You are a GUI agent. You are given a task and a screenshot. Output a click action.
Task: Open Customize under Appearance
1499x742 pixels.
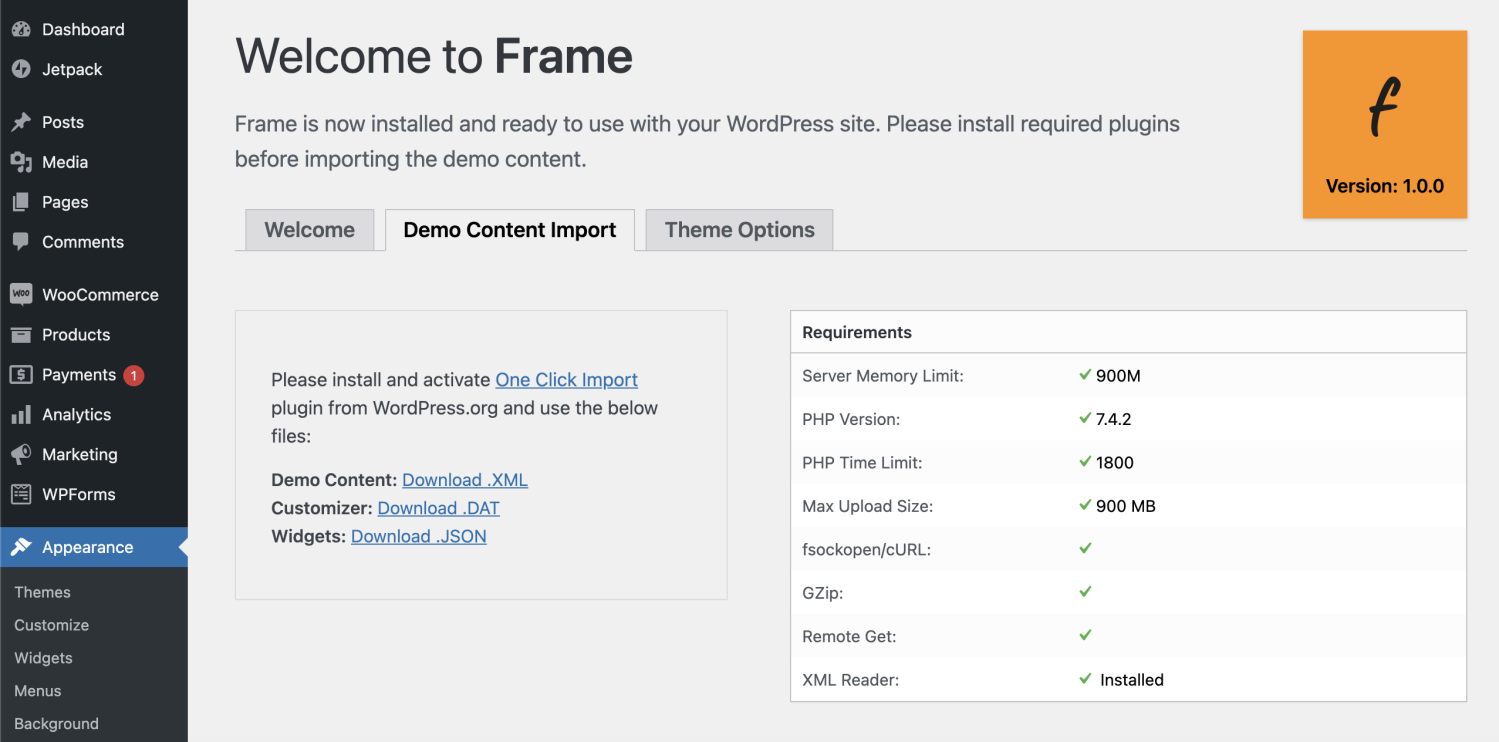50,624
